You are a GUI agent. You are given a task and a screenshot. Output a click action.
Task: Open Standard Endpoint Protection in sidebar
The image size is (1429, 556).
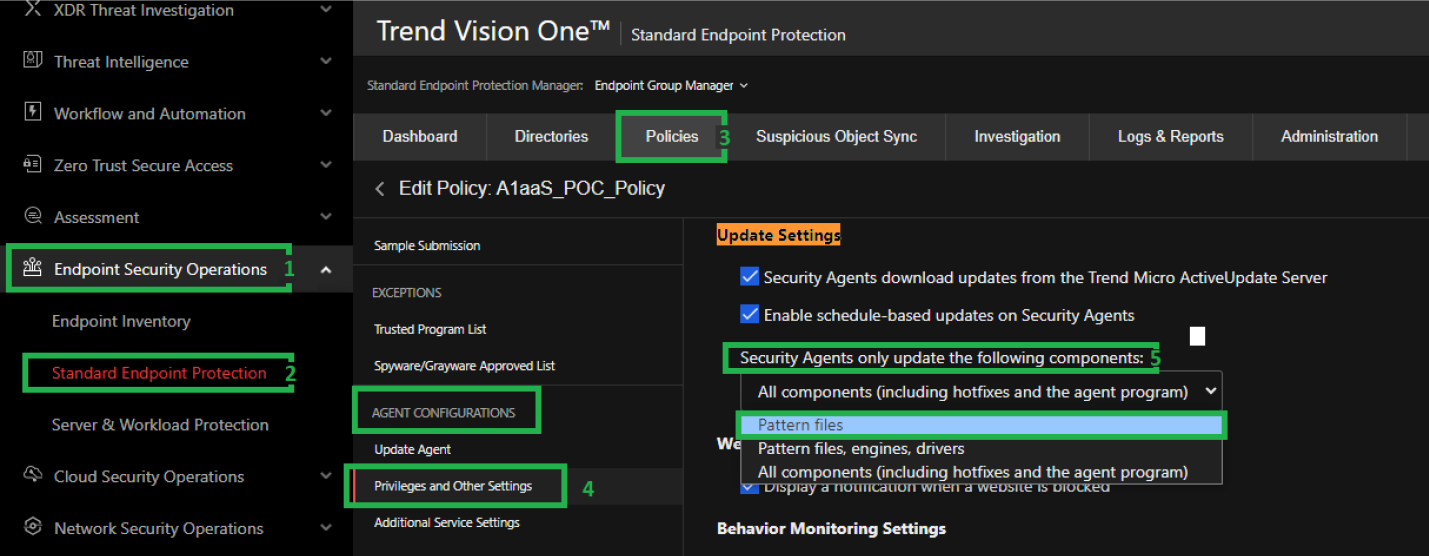click(x=159, y=373)
